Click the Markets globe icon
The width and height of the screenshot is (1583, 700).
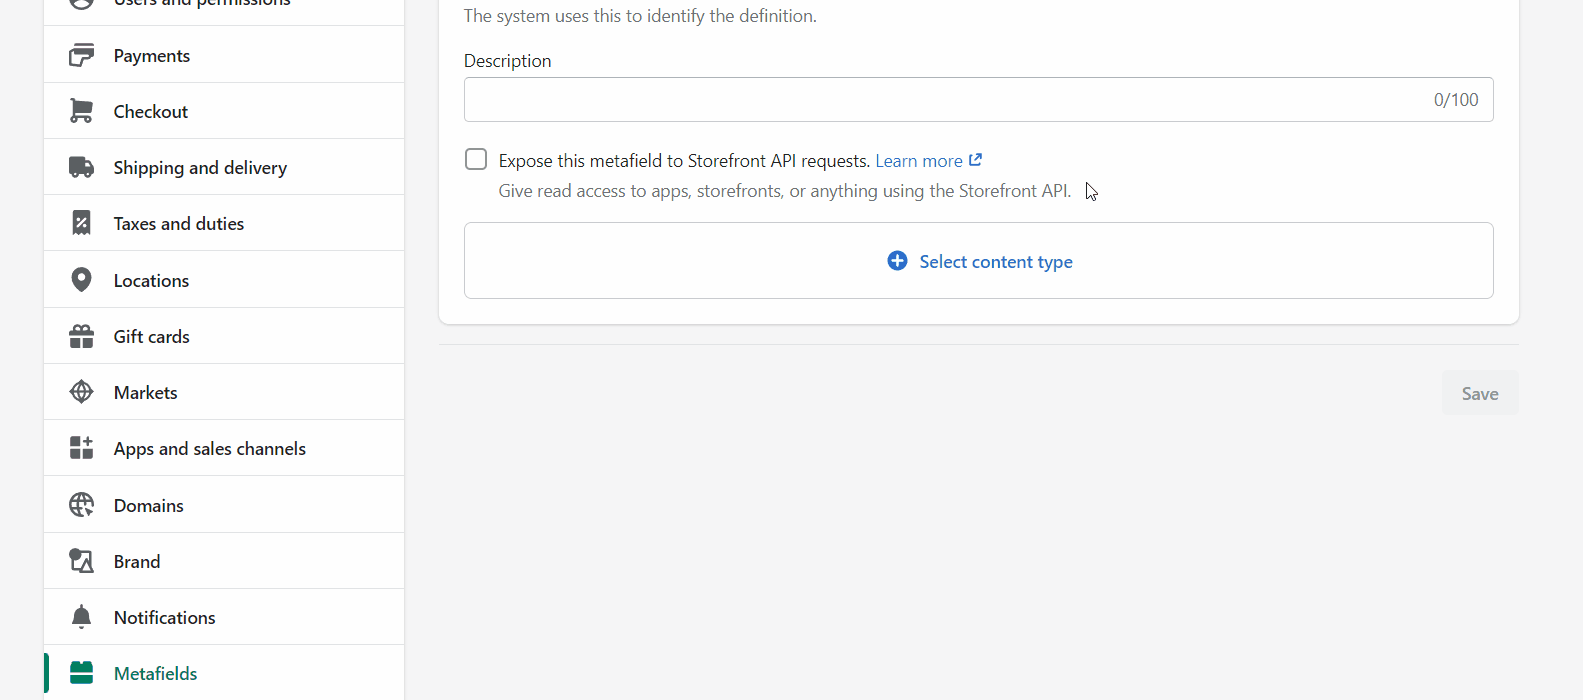pyautogui.click(x=81, y=392)
